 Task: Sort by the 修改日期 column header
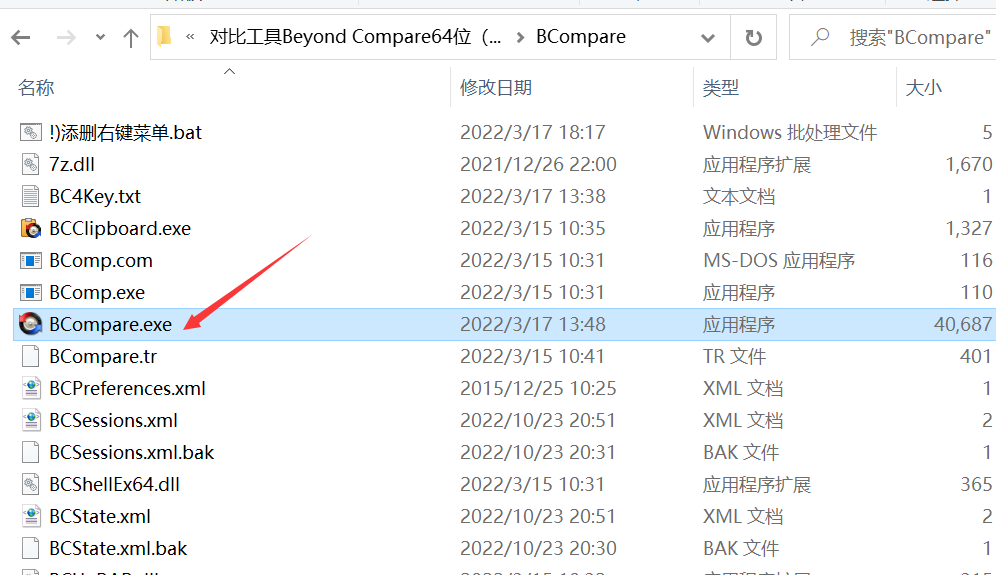click(x=496, y=88)
